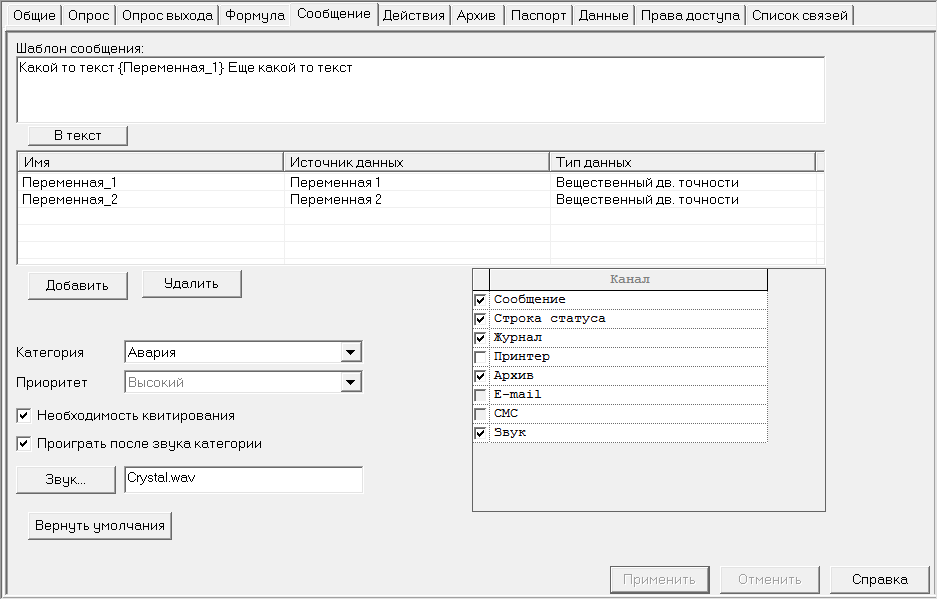Image resolution: width=938 pixels, height=600 pixels.
Task: Click the Звук... browse button
Action: [66, 480]
